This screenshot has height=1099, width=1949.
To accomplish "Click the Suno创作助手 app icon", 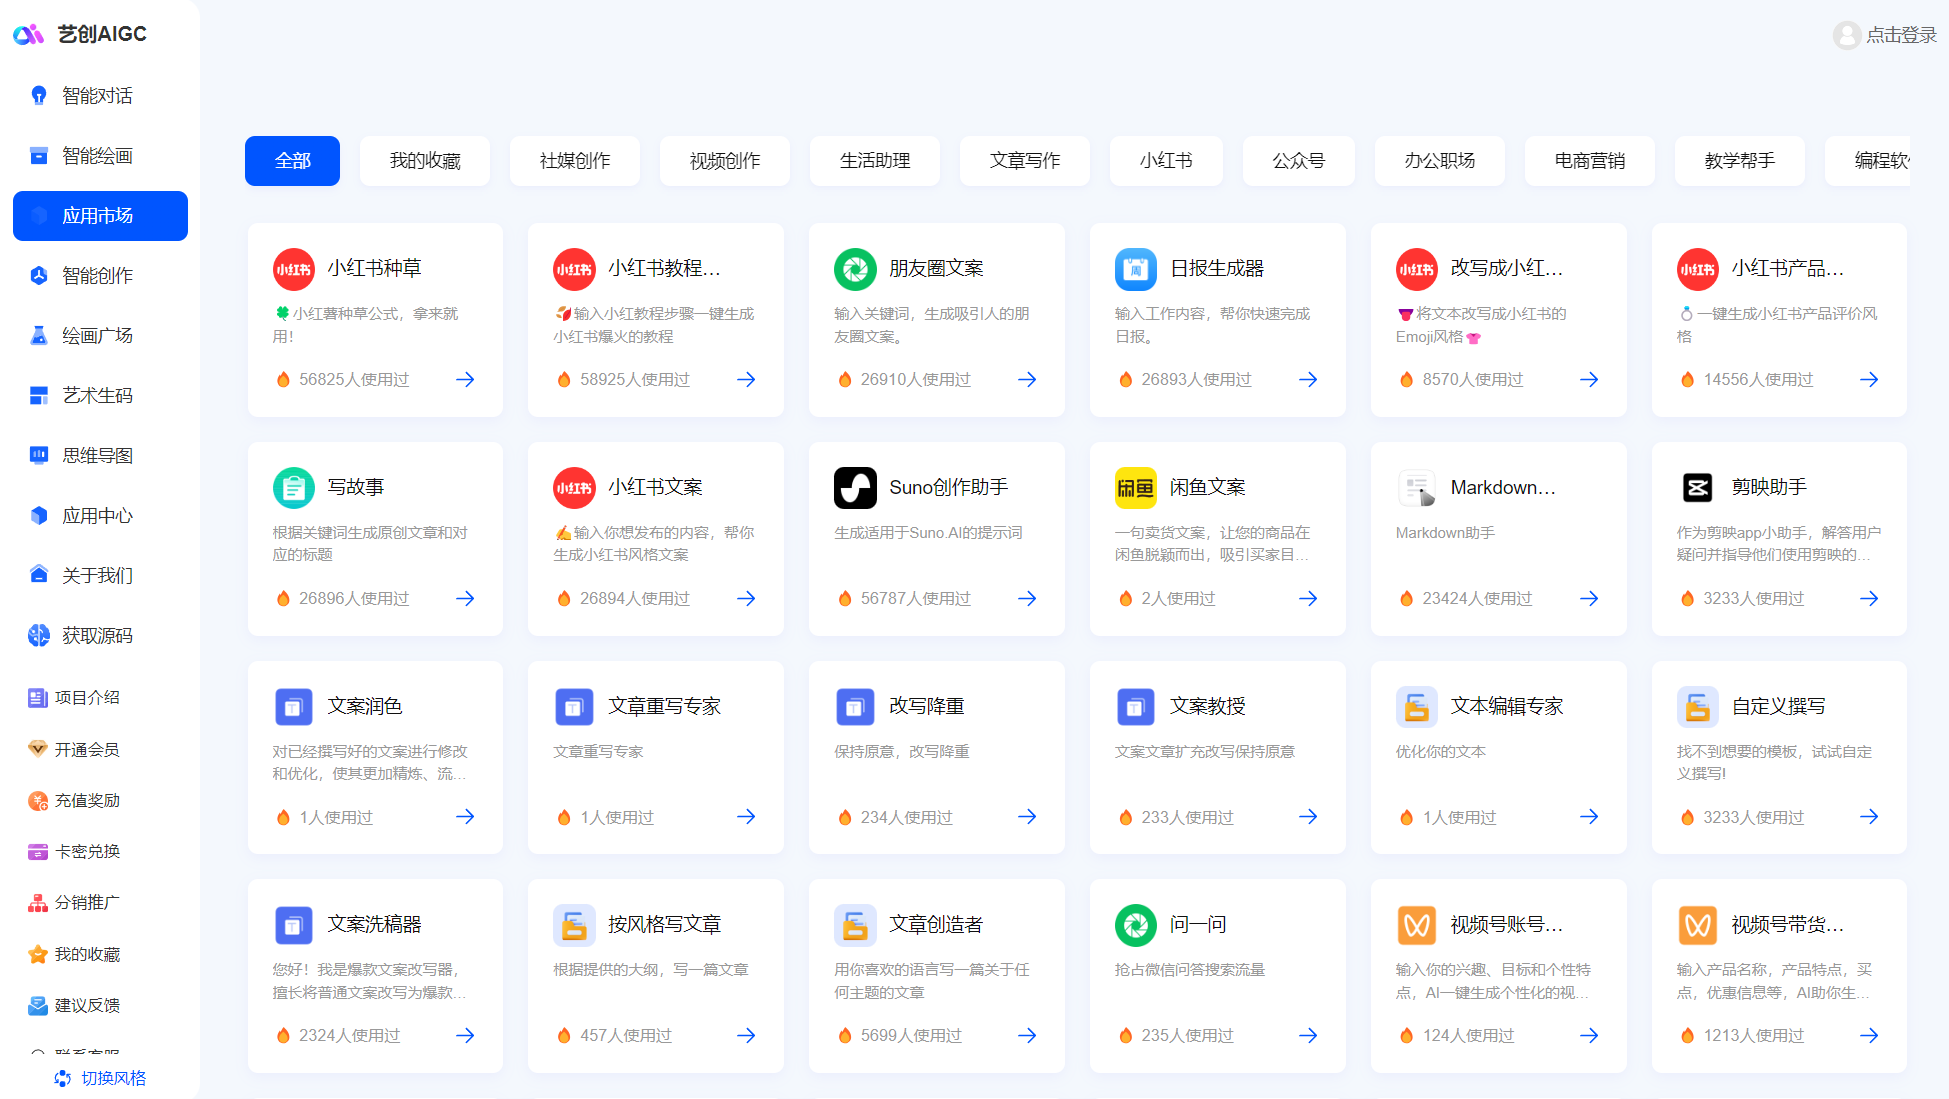I will (x=855, y=487).
